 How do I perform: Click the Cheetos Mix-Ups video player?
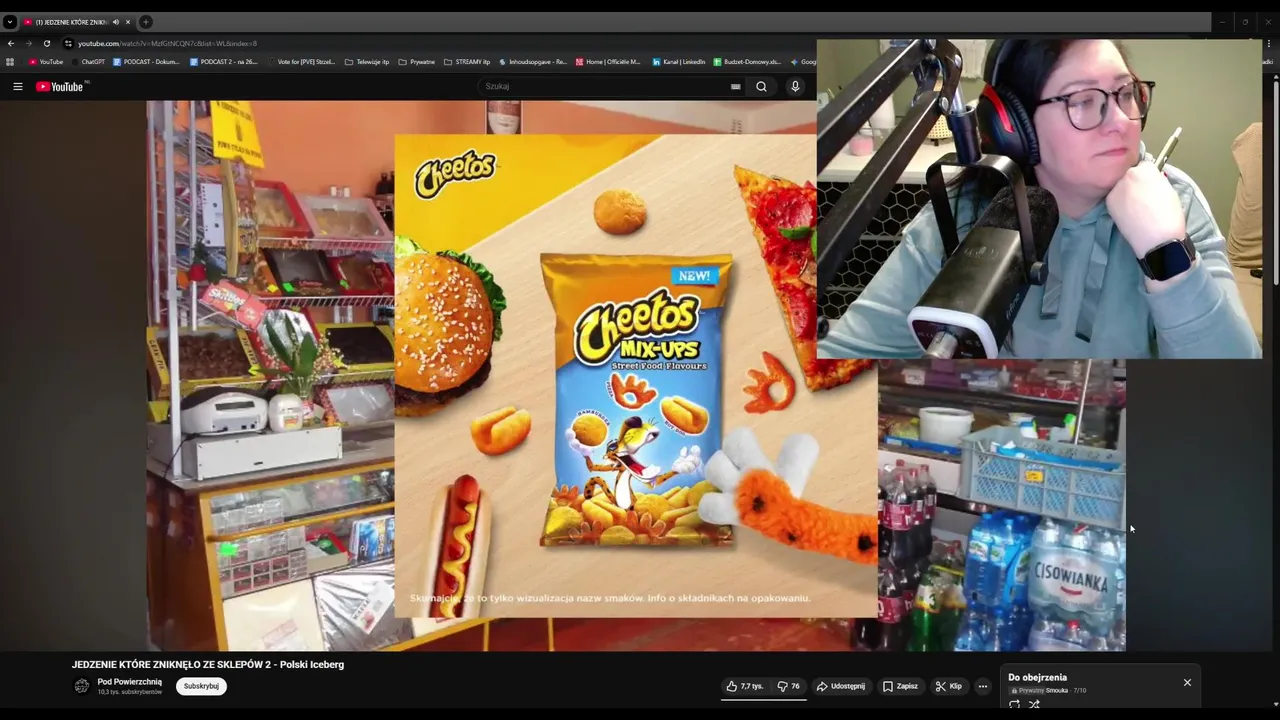(x=636, y=375)
